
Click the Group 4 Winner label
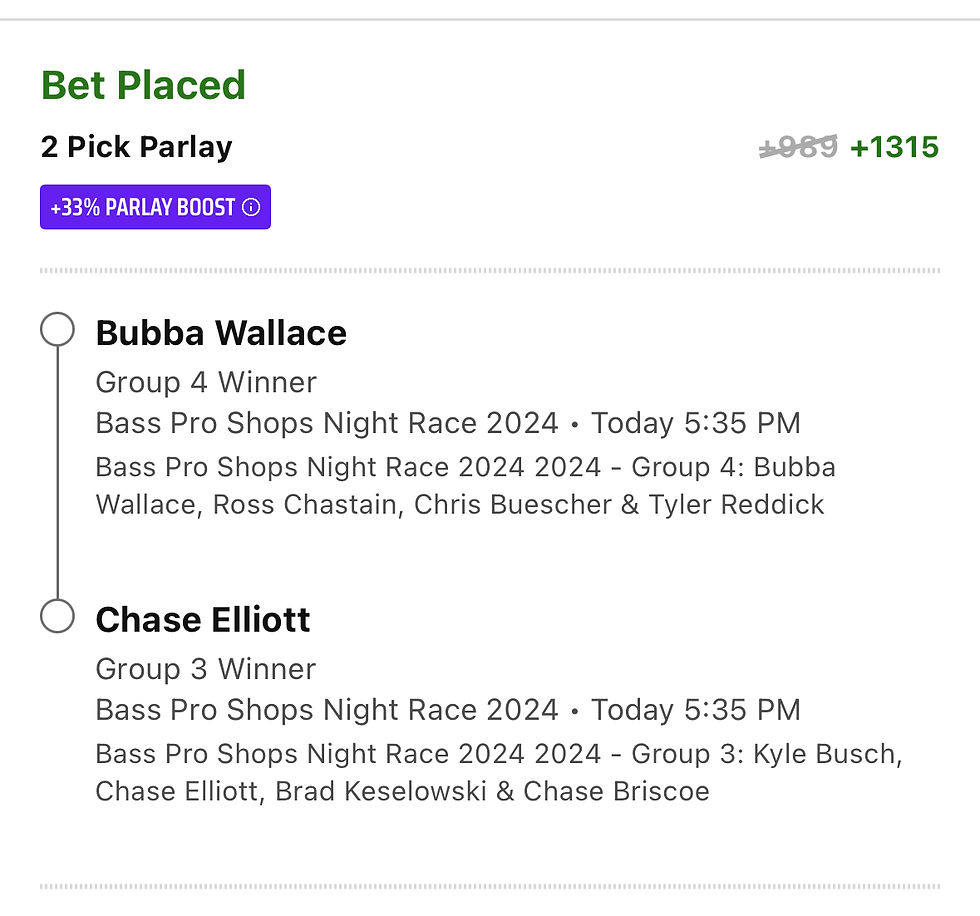(x=206, y=382)
